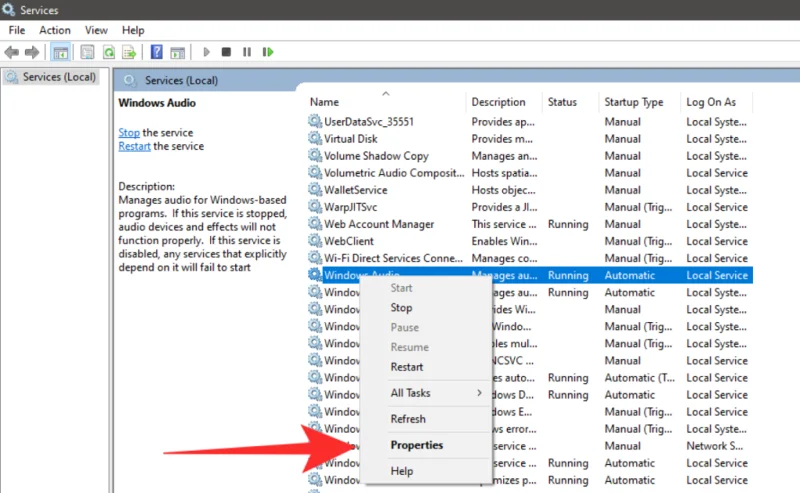This screenshot has width=800, height=493.
Task: Click the toolbar Refresh icon
Action: pyautogui.click(x=108, y=52)
